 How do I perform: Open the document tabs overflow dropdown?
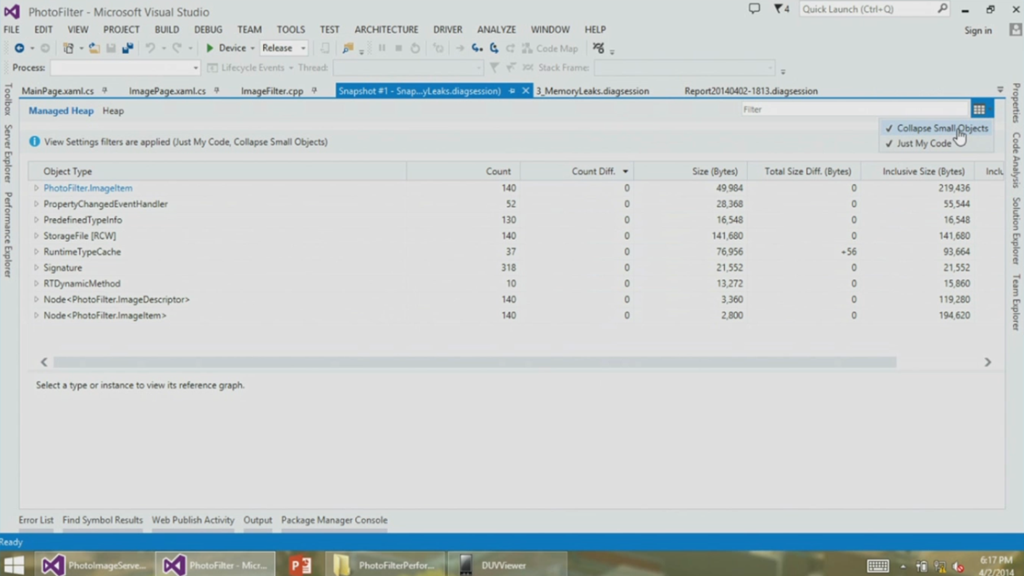click(x=1000, y=90)
